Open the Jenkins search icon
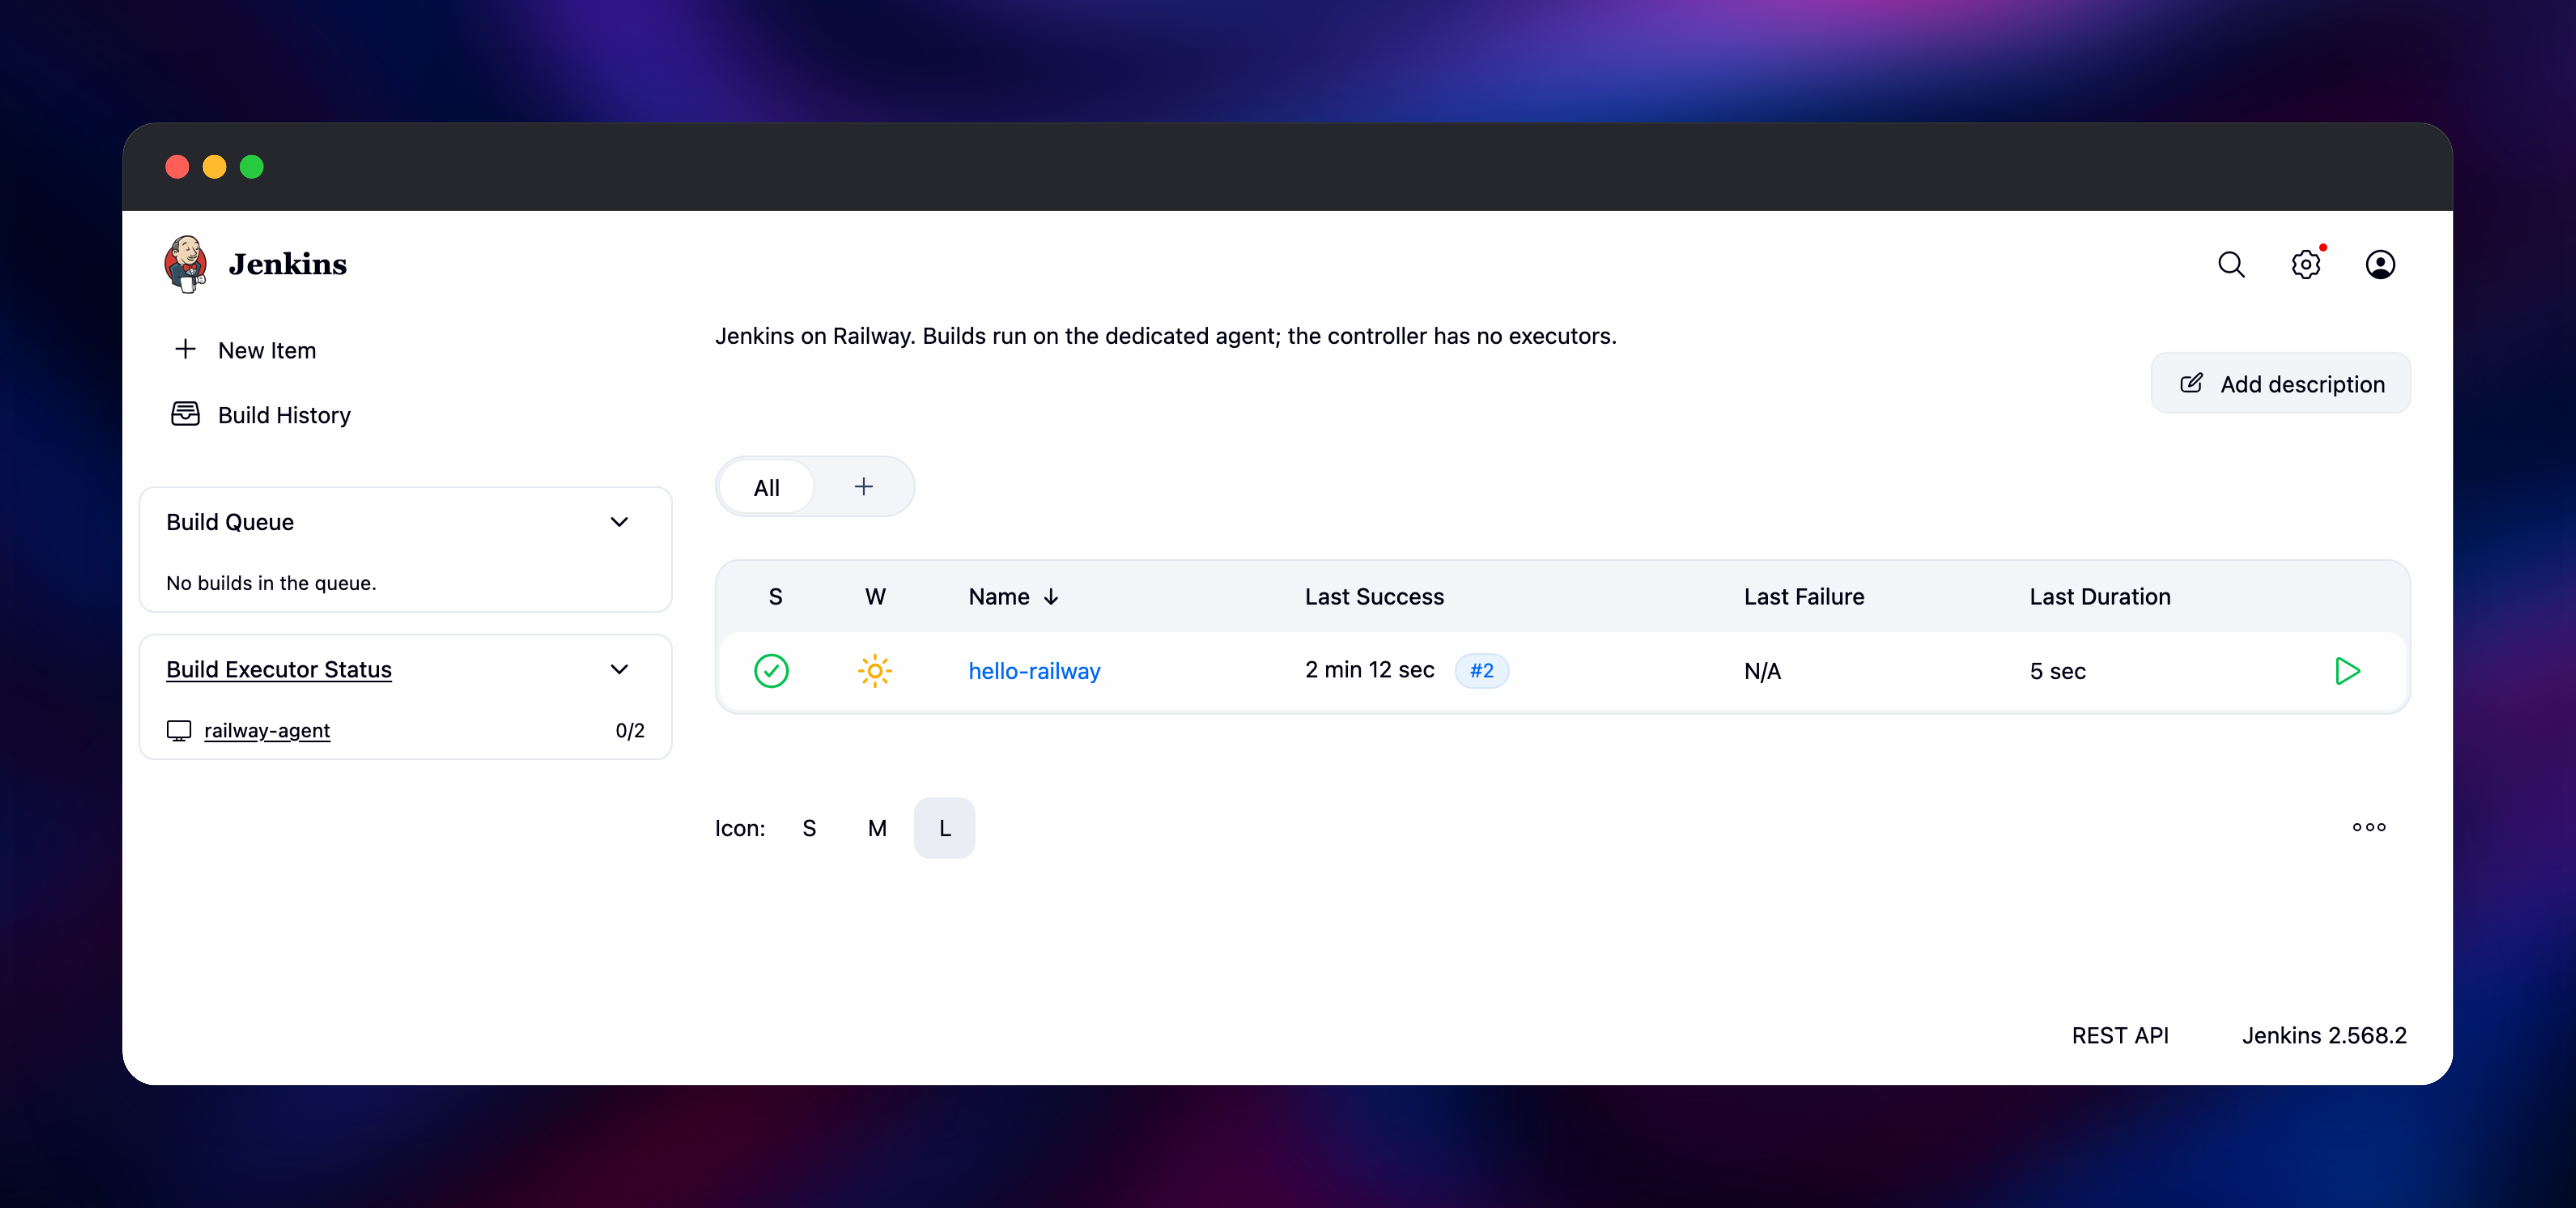Image resolution: width=2576 pixels, height=1208 pixels. 2231,265
